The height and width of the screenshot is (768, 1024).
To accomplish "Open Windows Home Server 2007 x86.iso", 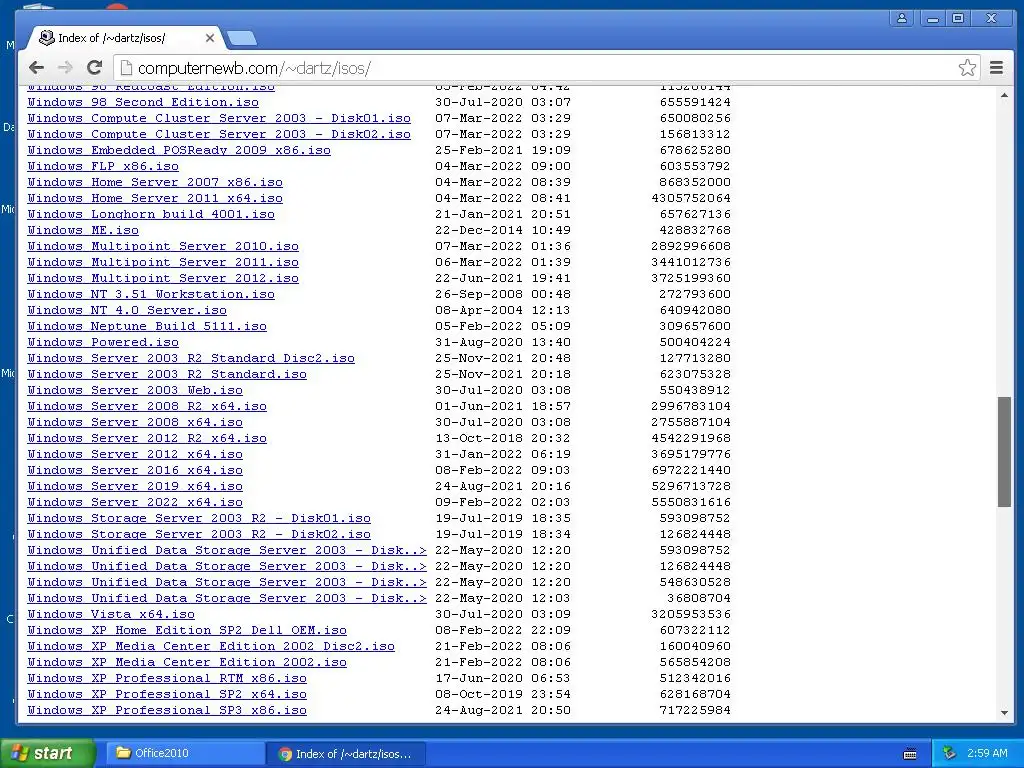I will coord(155,182).
